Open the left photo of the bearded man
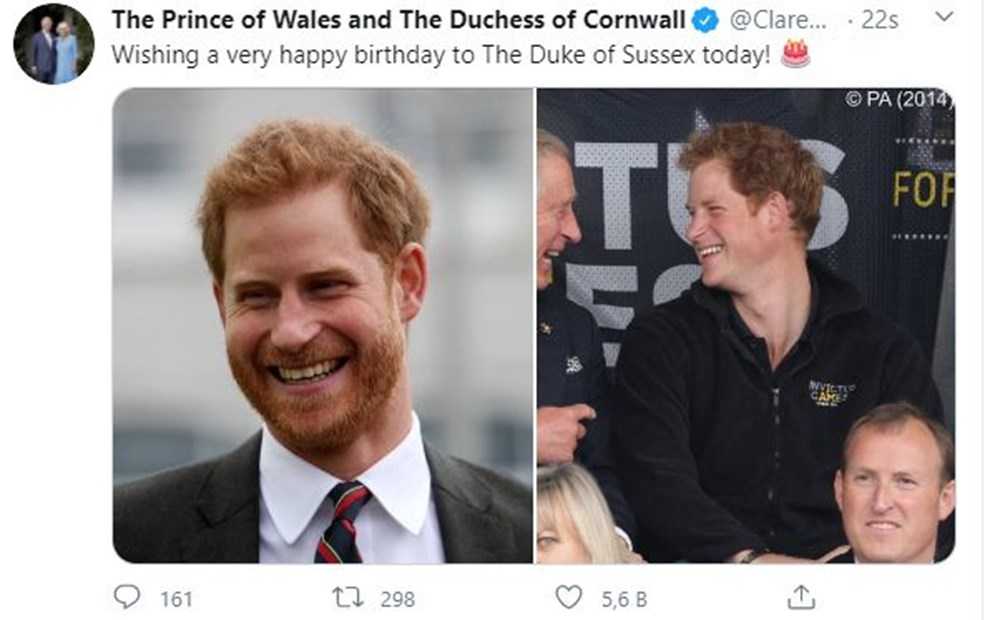The width and height of the screenshot is (1000, 620). point(322,325)
